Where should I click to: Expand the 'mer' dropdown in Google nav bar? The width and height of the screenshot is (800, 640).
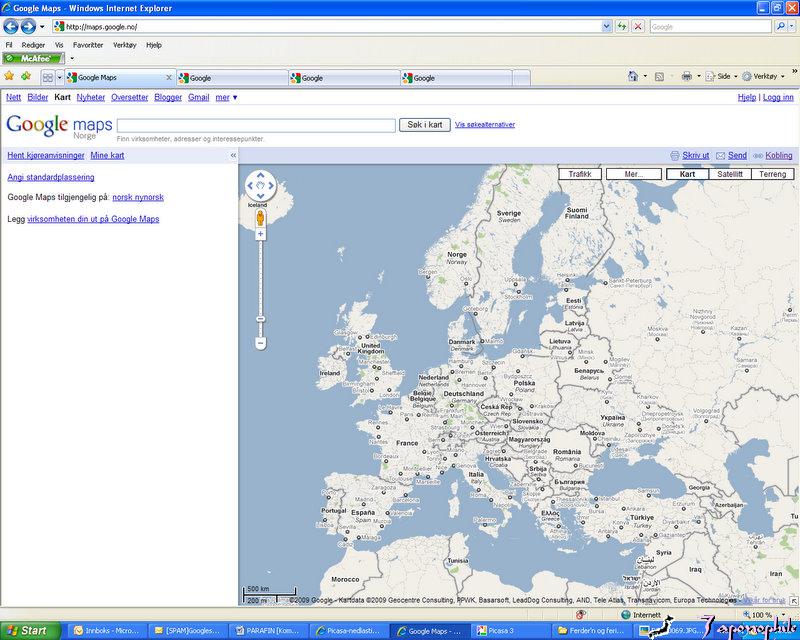point(226,97)
